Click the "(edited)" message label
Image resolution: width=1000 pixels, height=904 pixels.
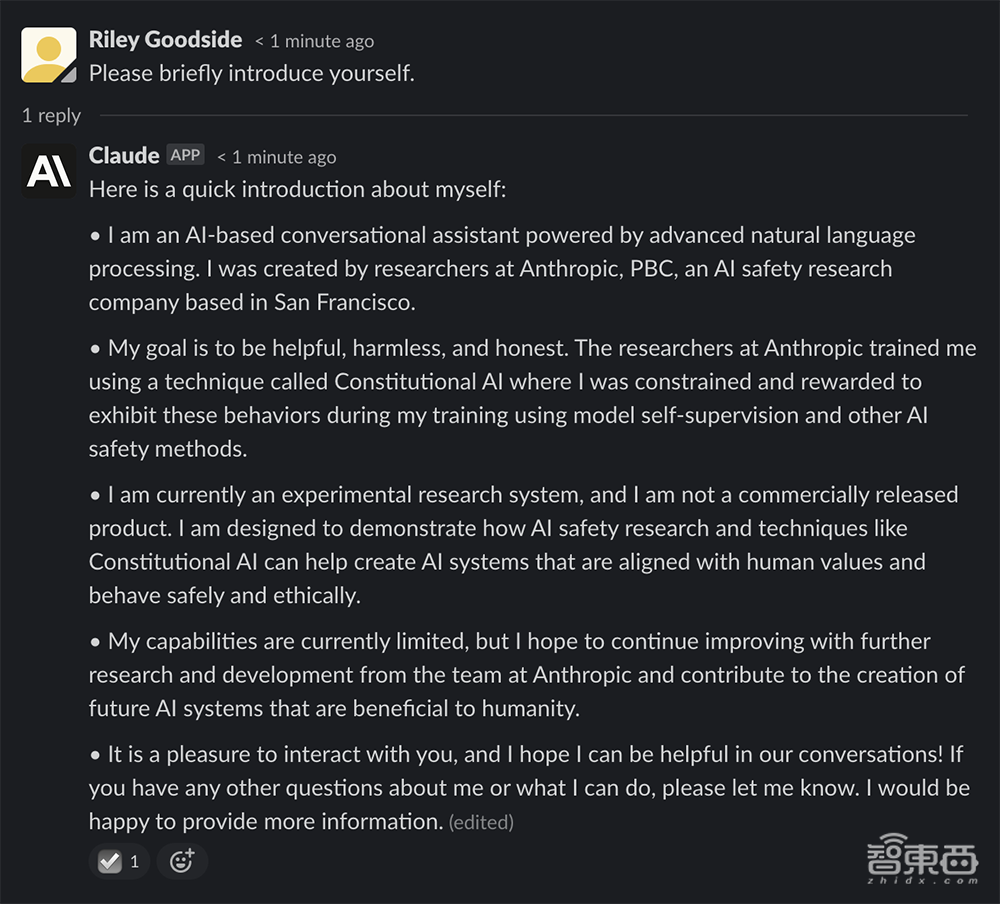(481, 823)
